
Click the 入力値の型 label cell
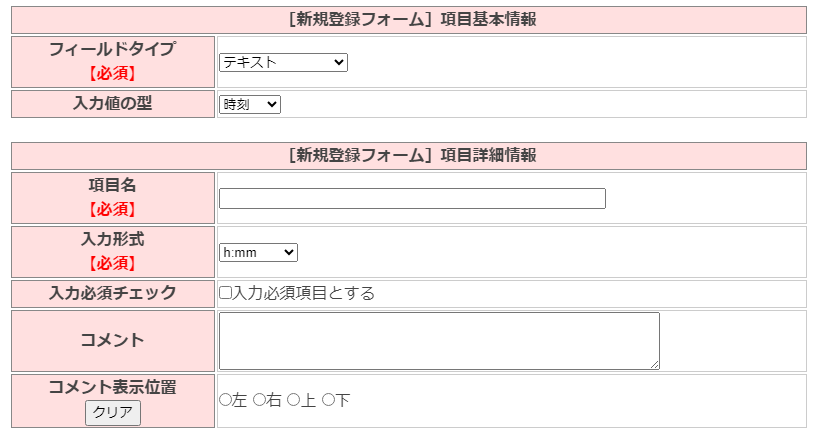click(113, 103)
